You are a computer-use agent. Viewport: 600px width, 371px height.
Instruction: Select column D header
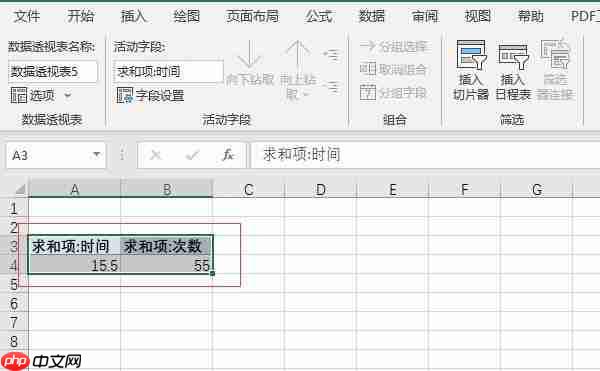pos(321,189)
